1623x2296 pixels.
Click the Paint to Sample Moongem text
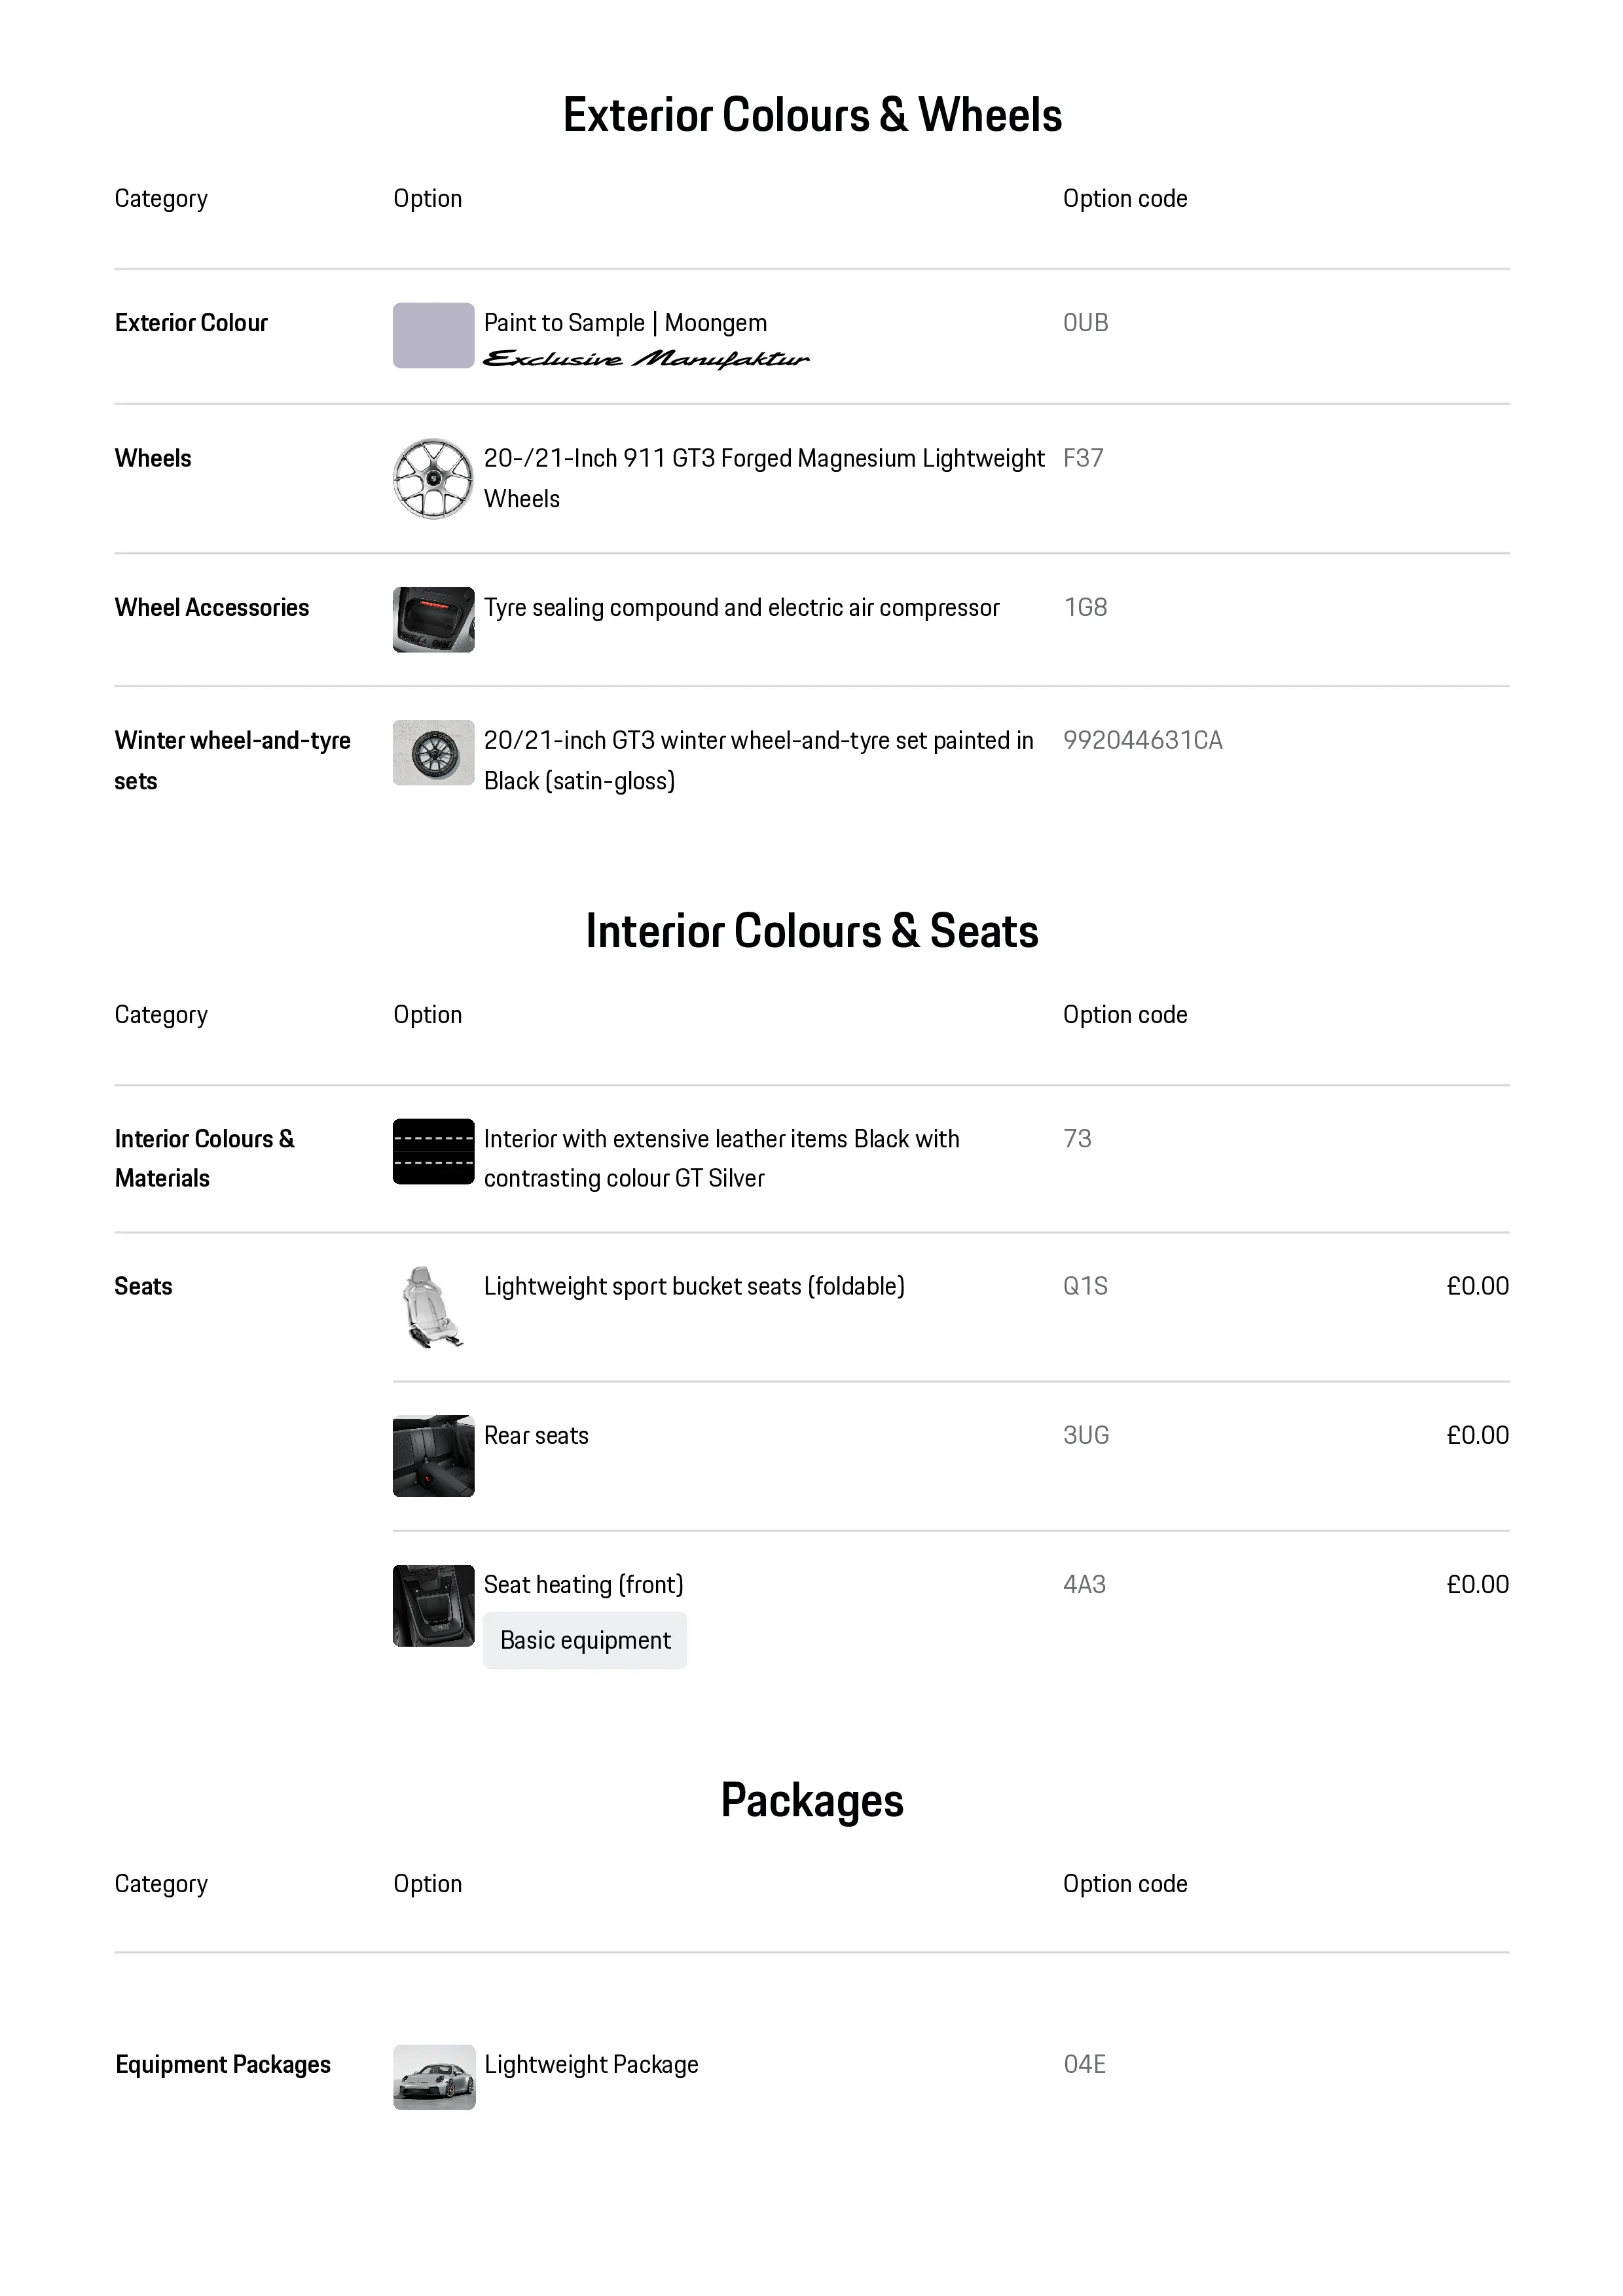pos(625,323)
